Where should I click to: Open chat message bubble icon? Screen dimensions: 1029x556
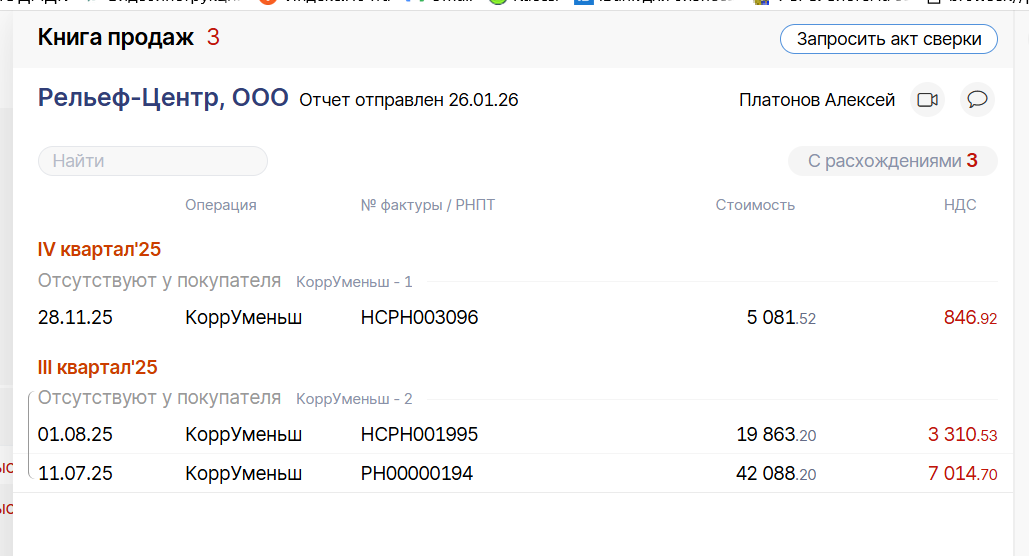tap(977, 100)
